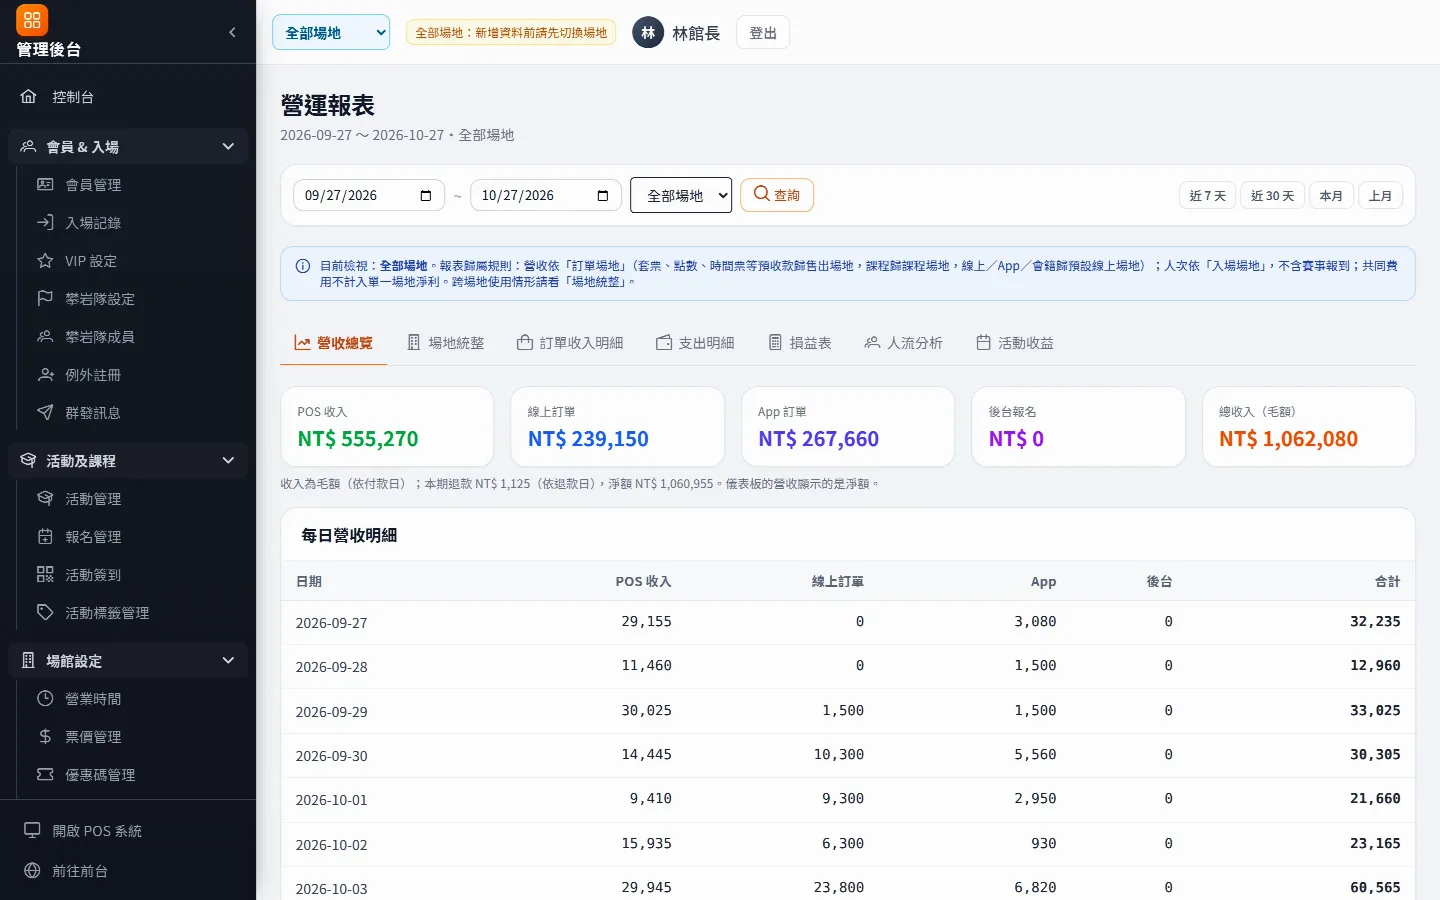Open 攀岩隊成員 in the sidebar

pos(132,337)
